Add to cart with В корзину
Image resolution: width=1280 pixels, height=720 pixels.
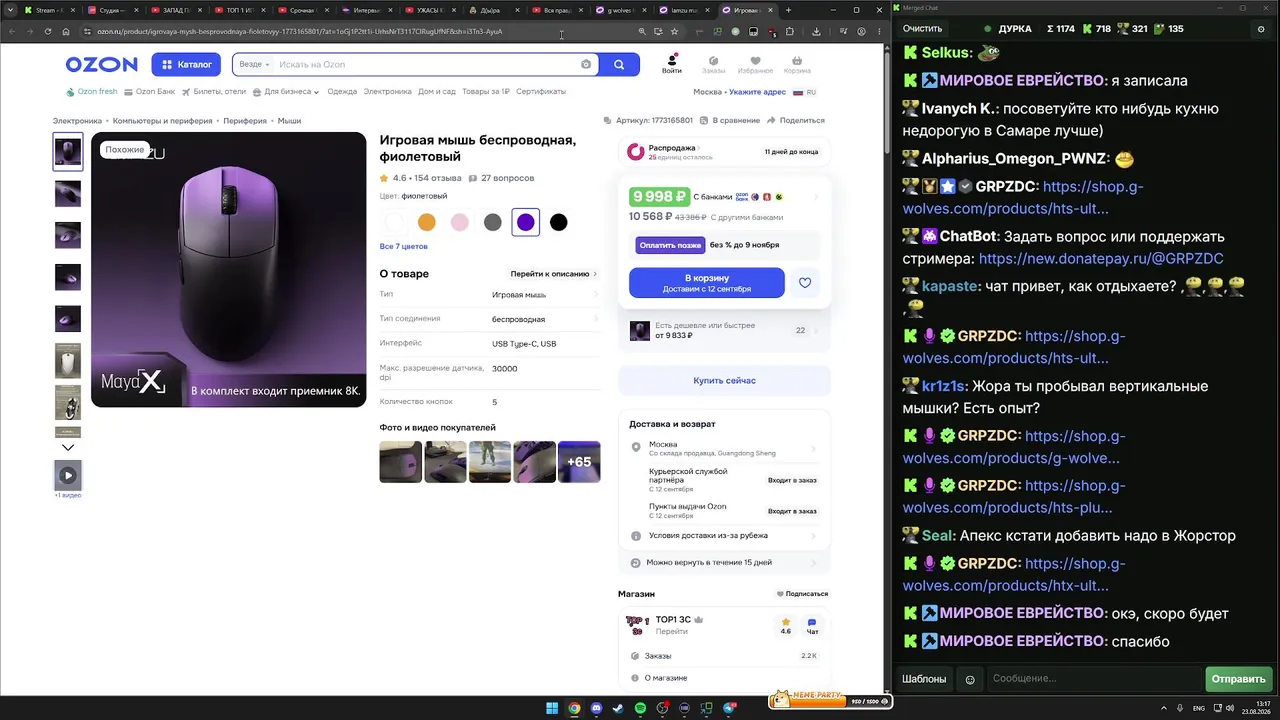click(x=707, y=283)
